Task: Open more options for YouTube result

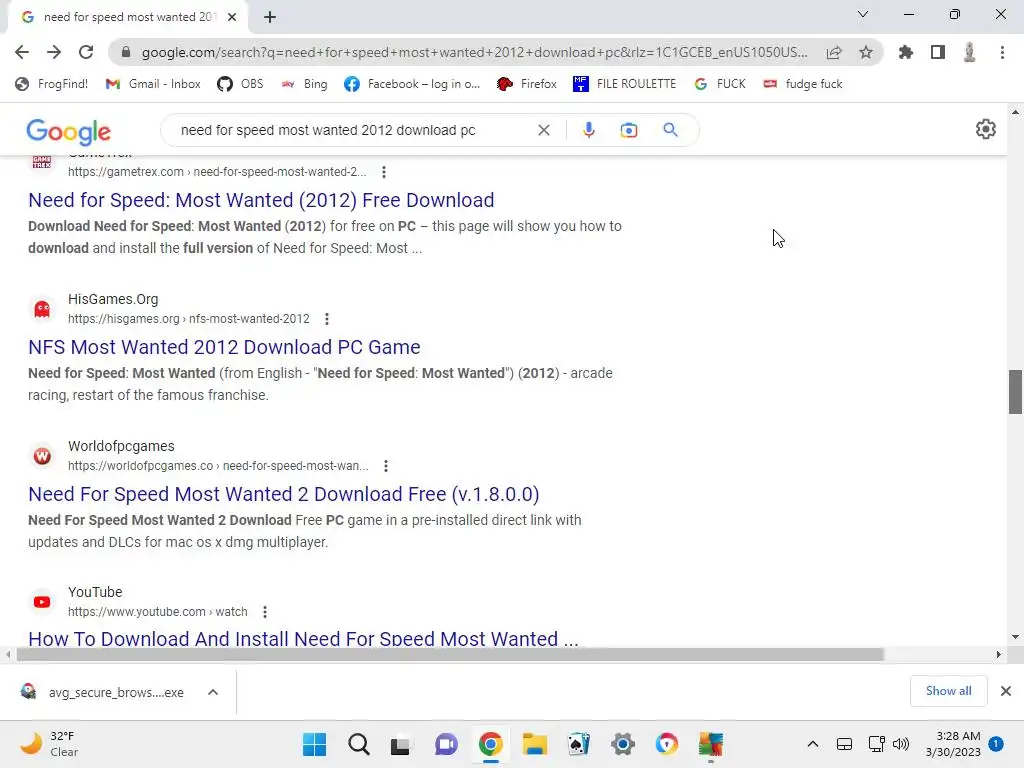Action: (x=264, y=612)
